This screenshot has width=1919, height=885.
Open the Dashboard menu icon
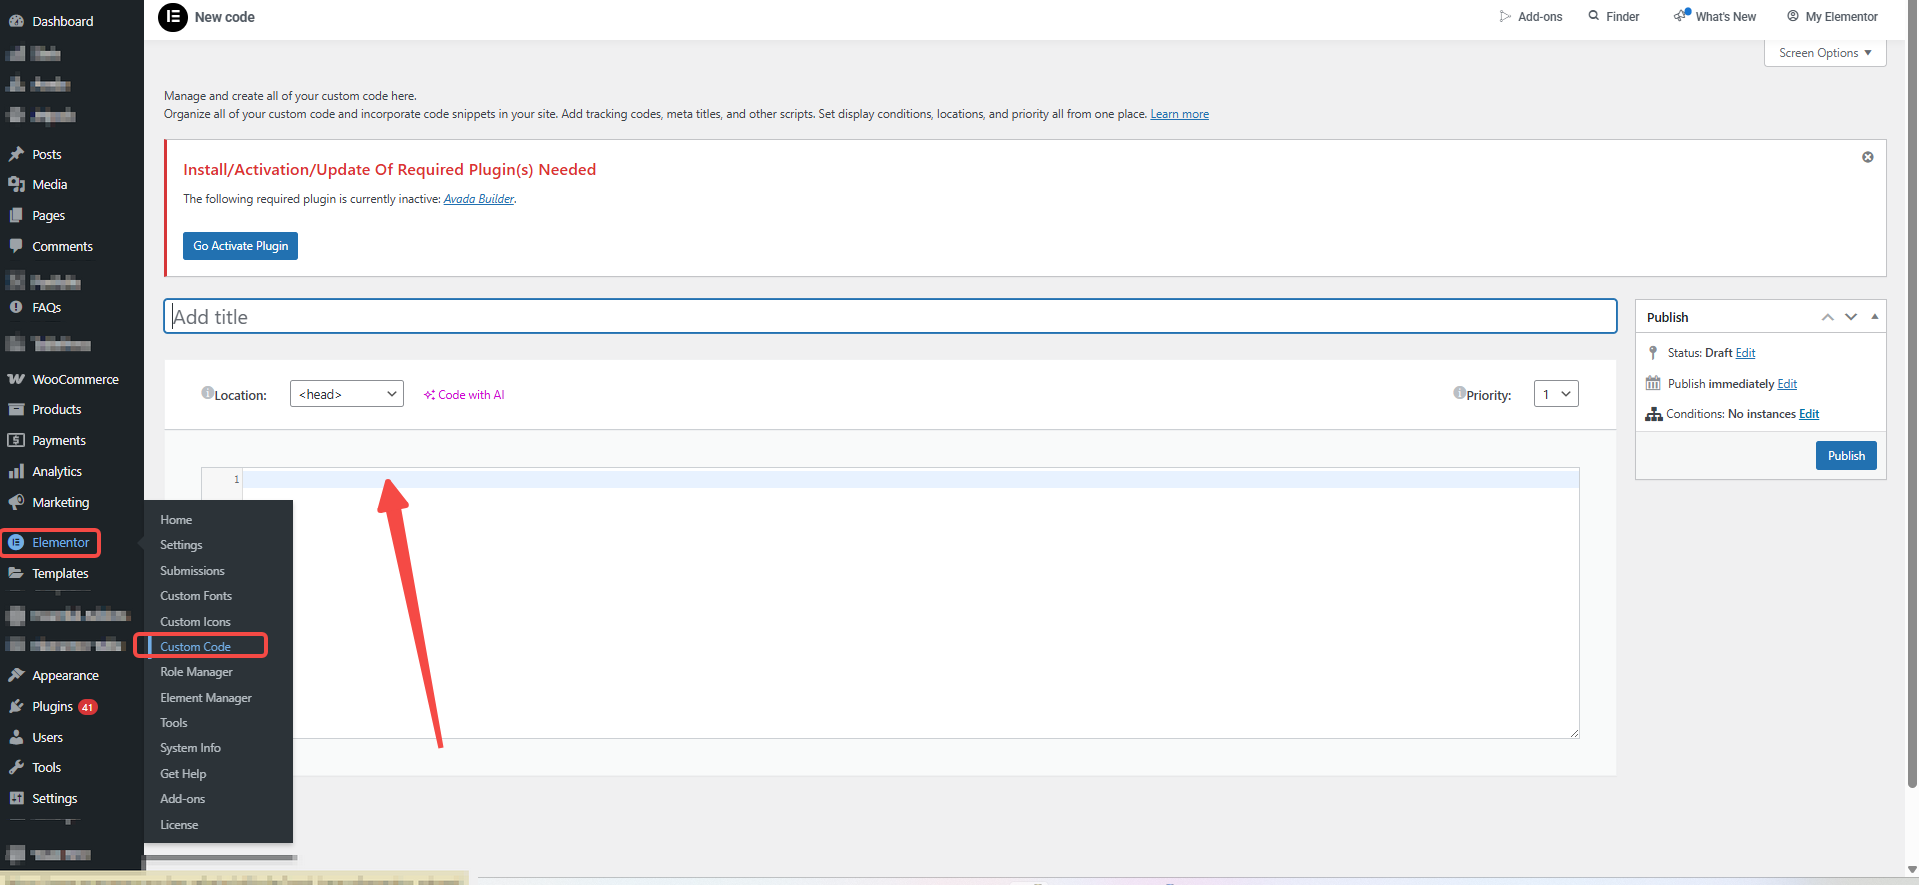point(16,21)
